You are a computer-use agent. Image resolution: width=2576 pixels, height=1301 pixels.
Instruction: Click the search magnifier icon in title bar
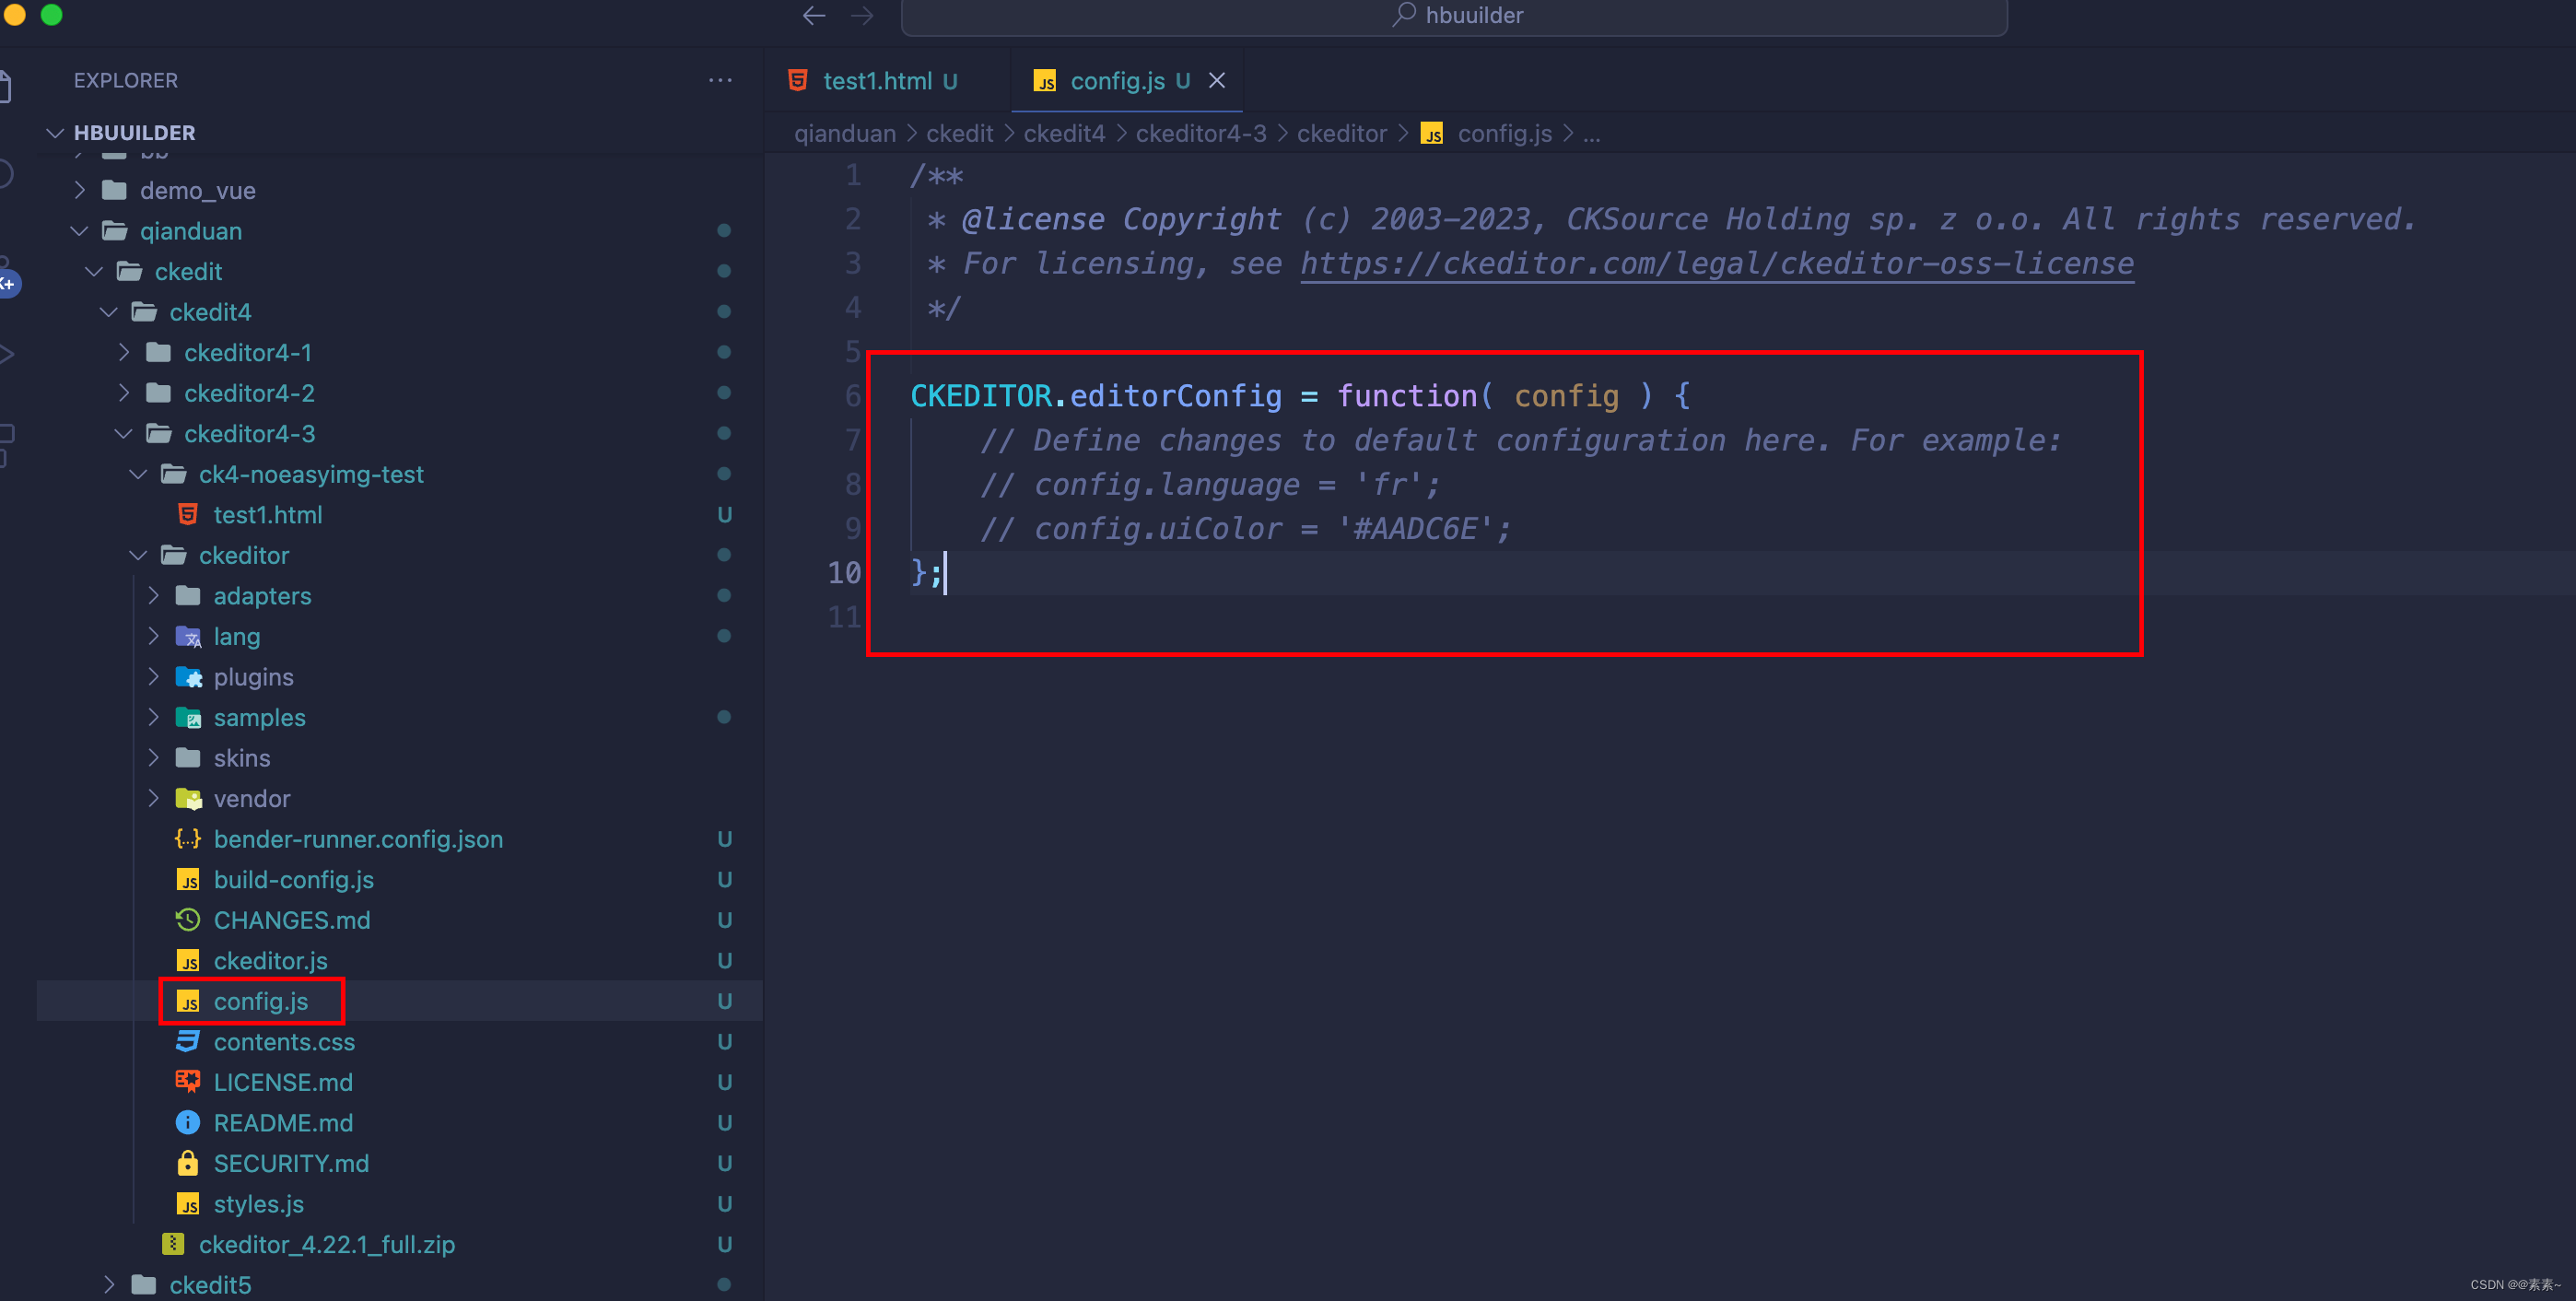tap(1404, 14)
